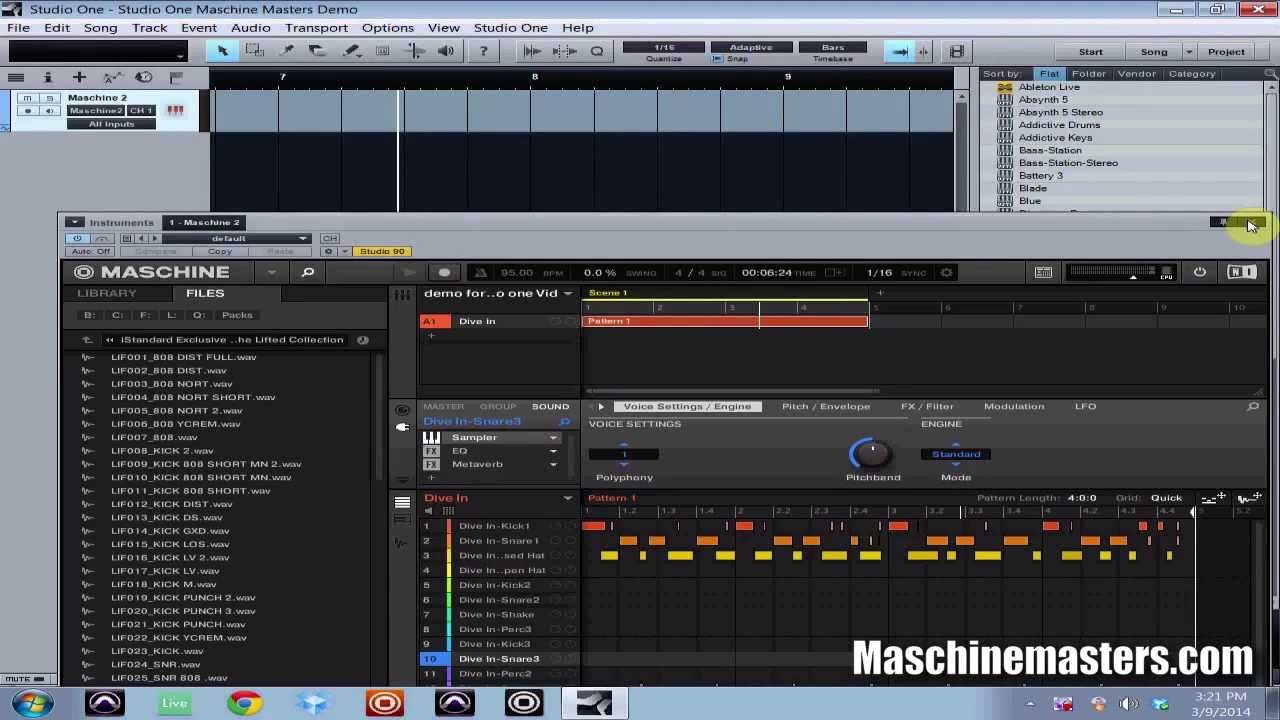Switch to the LIBRARY browser tab

tap(106, 293)
